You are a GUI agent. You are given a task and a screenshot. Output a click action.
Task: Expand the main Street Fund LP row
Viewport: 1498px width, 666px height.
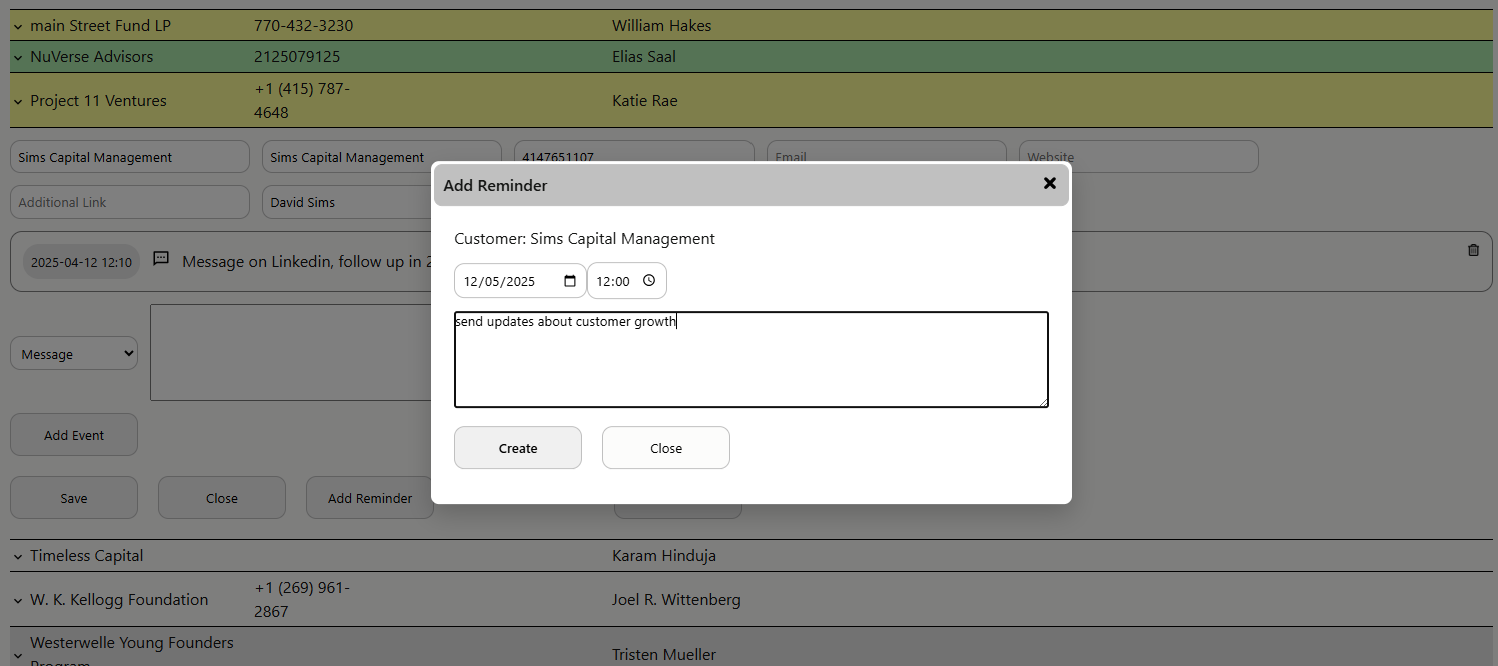click(17, 26)
